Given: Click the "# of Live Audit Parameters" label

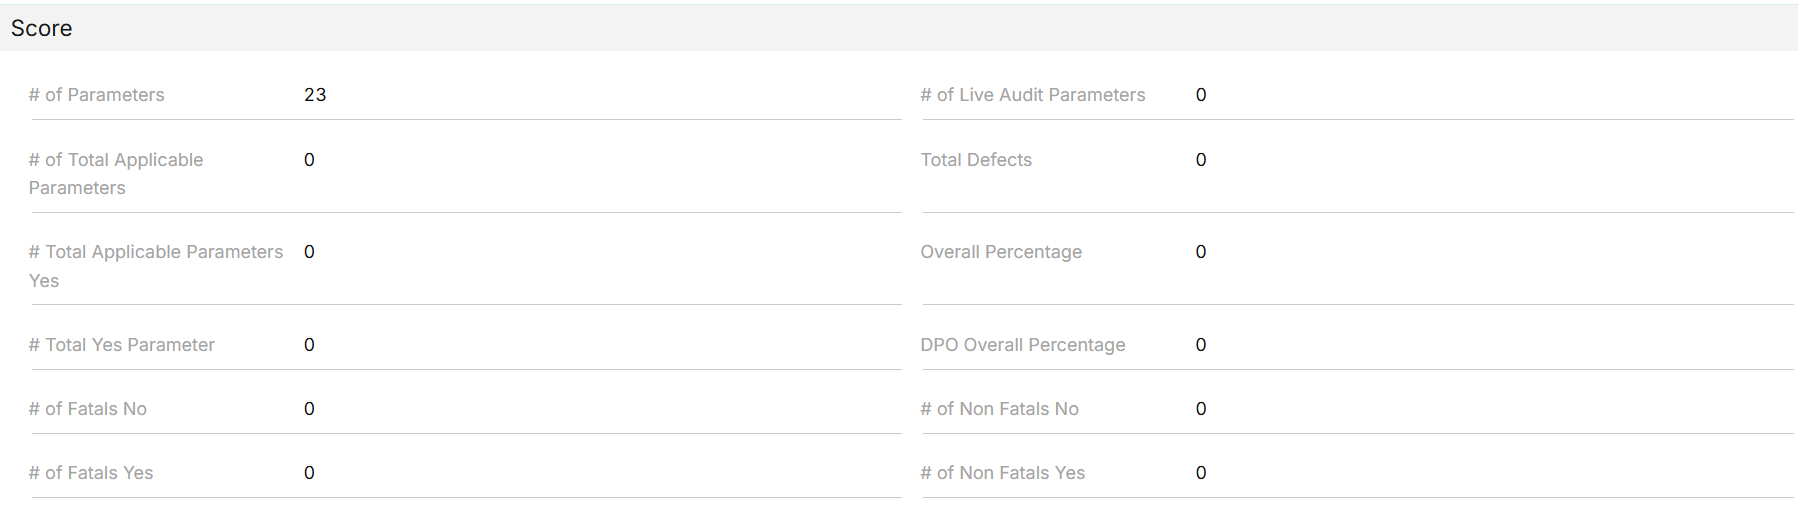Looking at the screenshot, I should coord(1032,95).
